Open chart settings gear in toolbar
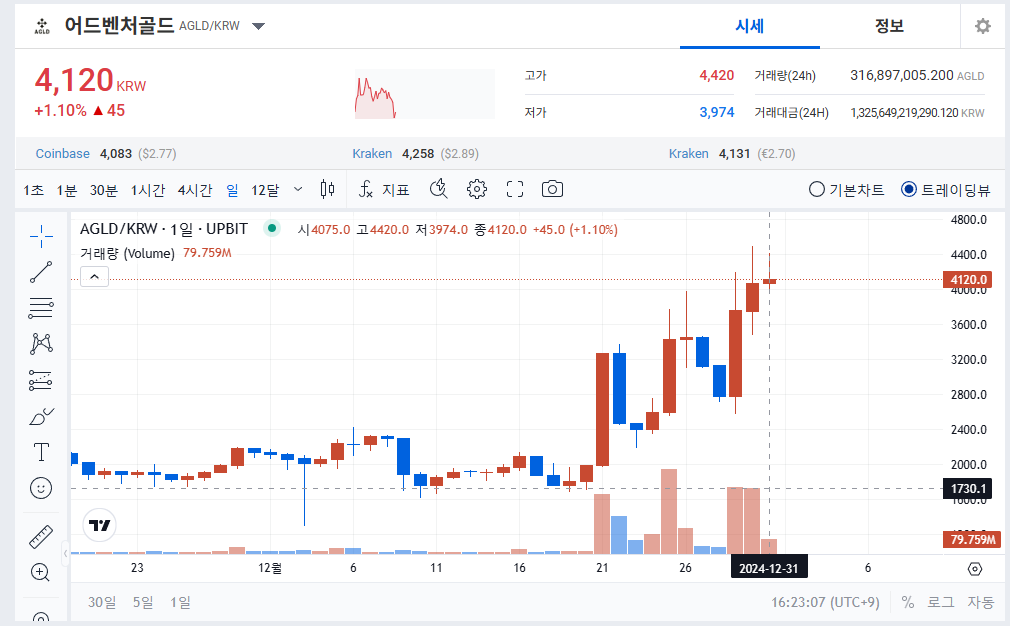Image resolution: width=1010 pixels, height=626 pixels. pyautogui.click(x=477, y=189)
